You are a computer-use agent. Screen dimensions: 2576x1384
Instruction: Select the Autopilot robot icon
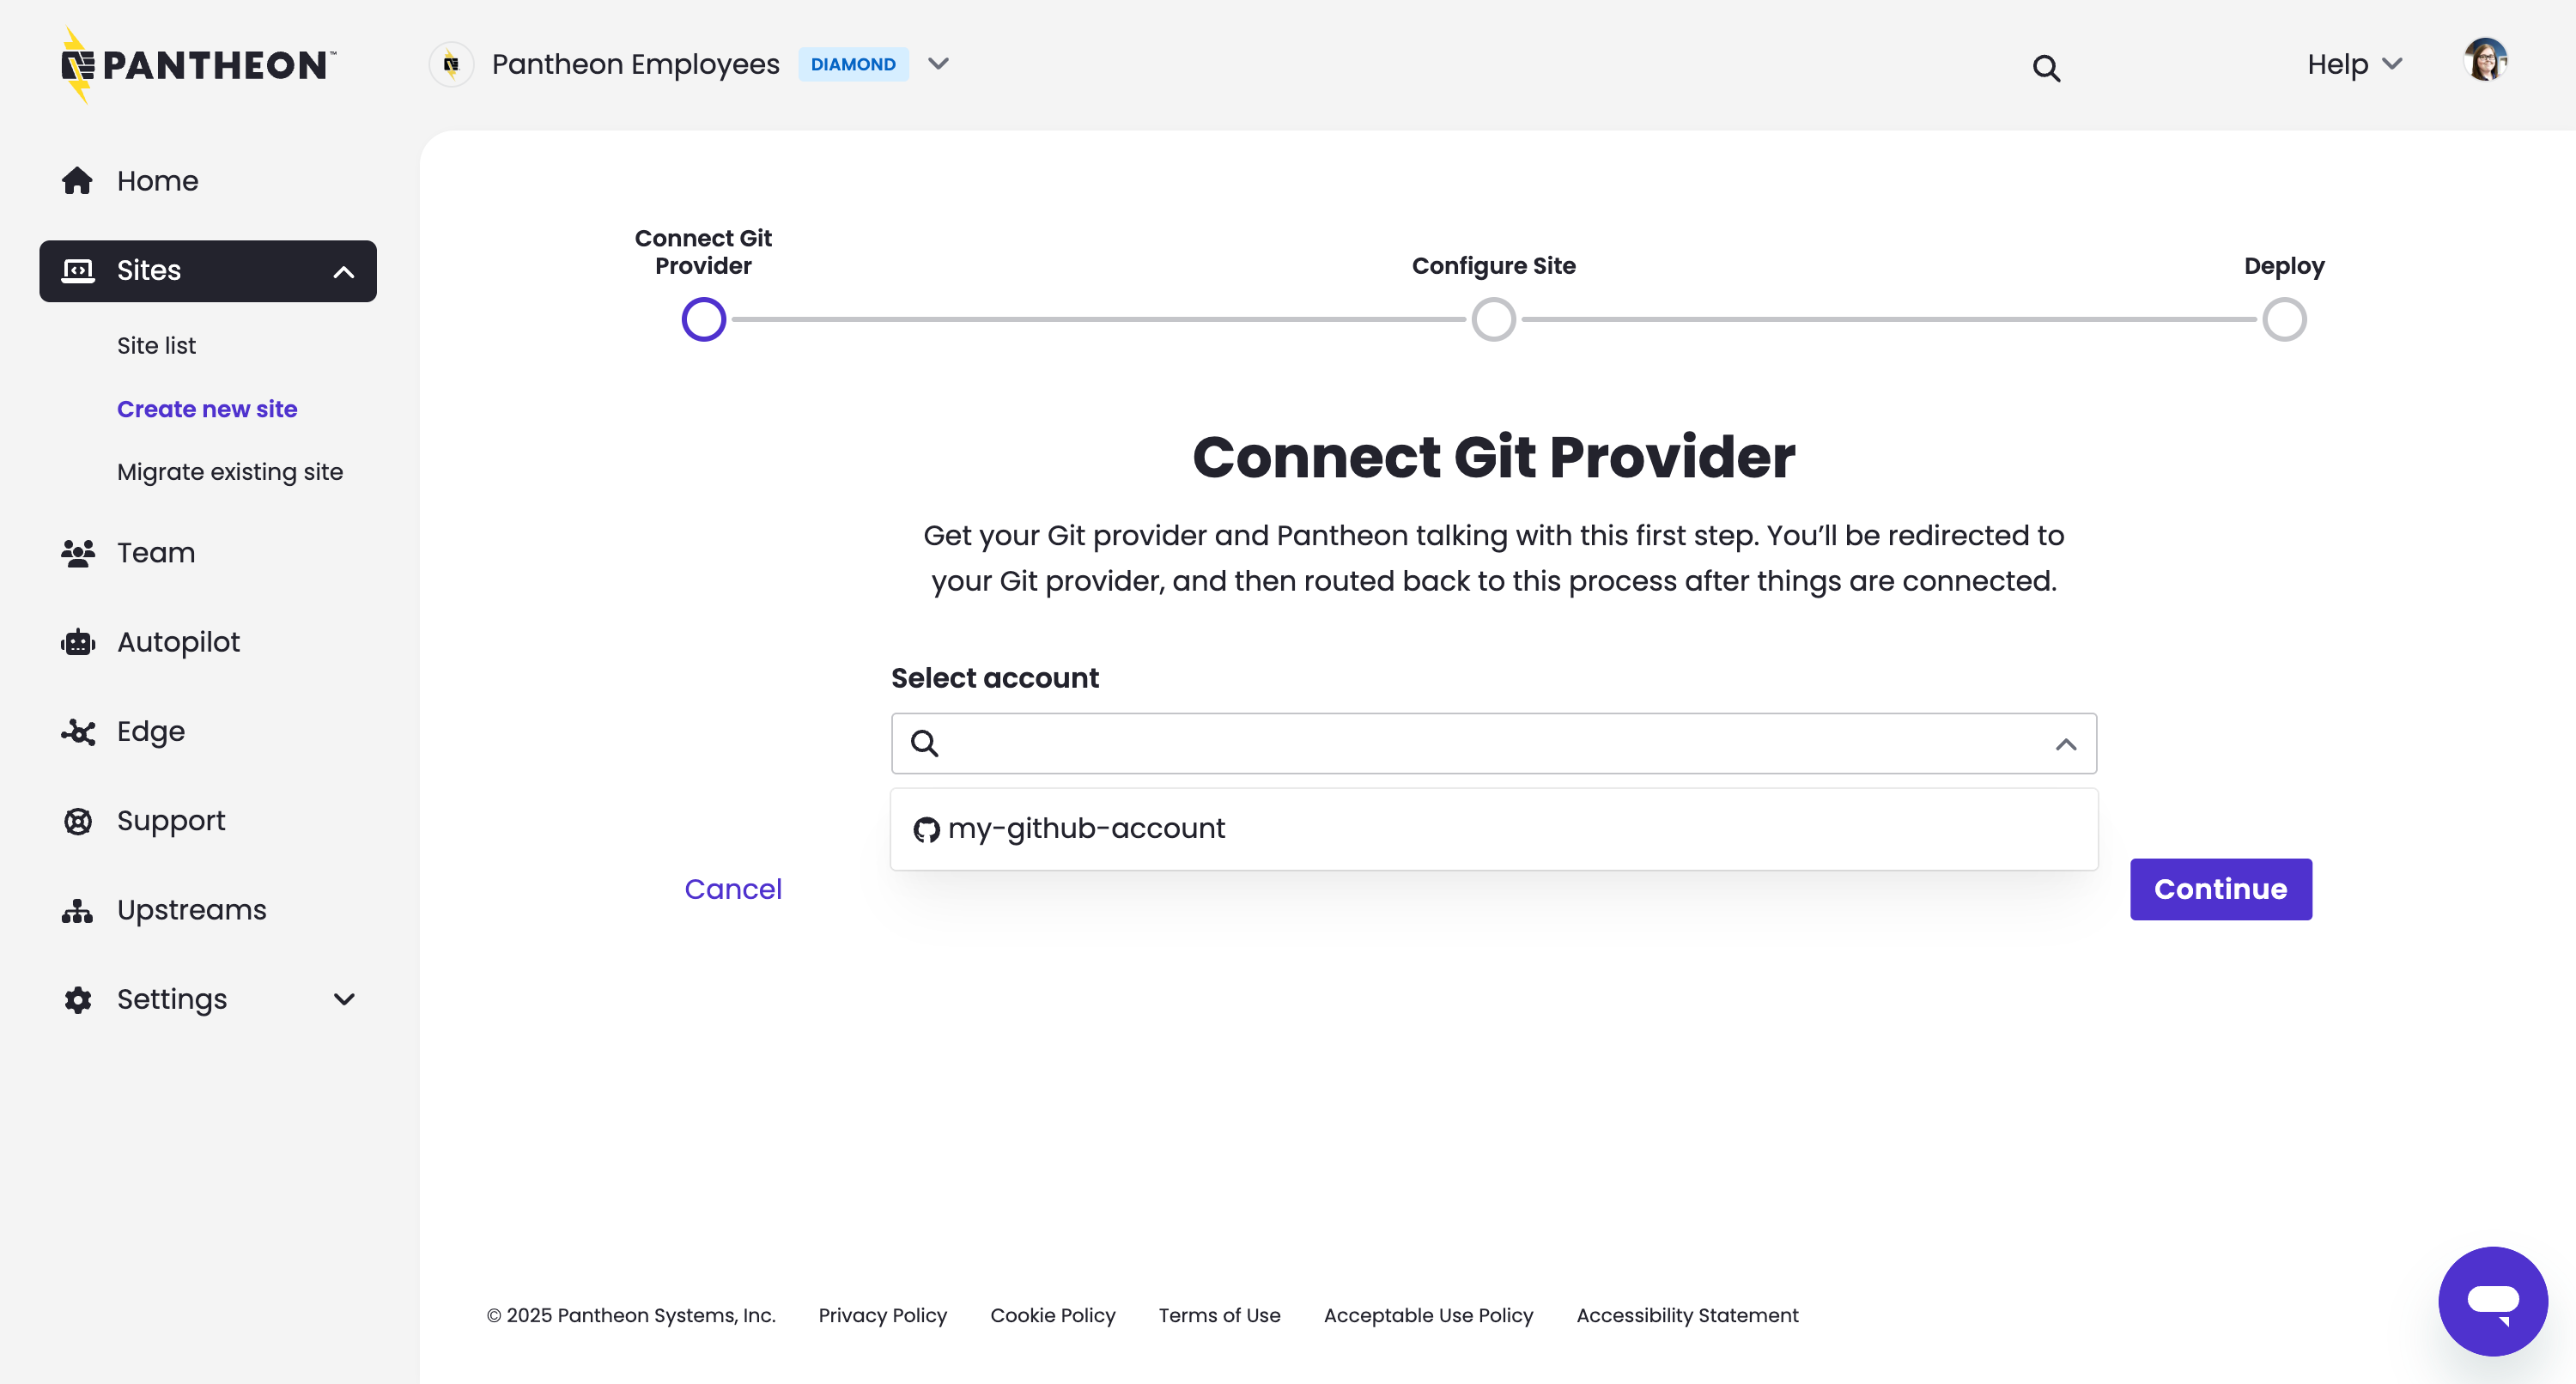(78, 642)
